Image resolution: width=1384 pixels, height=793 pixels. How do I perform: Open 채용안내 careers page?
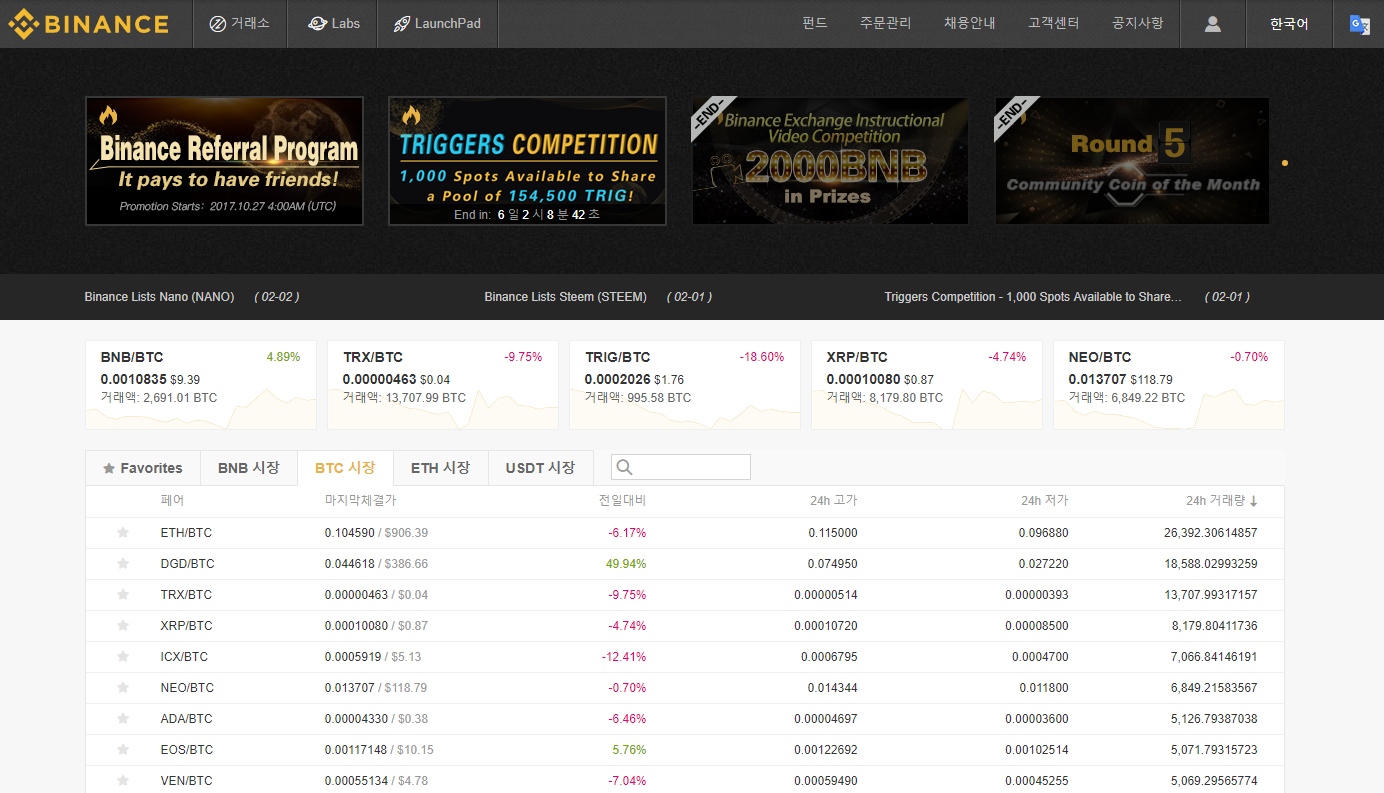[x=970, y=23]
